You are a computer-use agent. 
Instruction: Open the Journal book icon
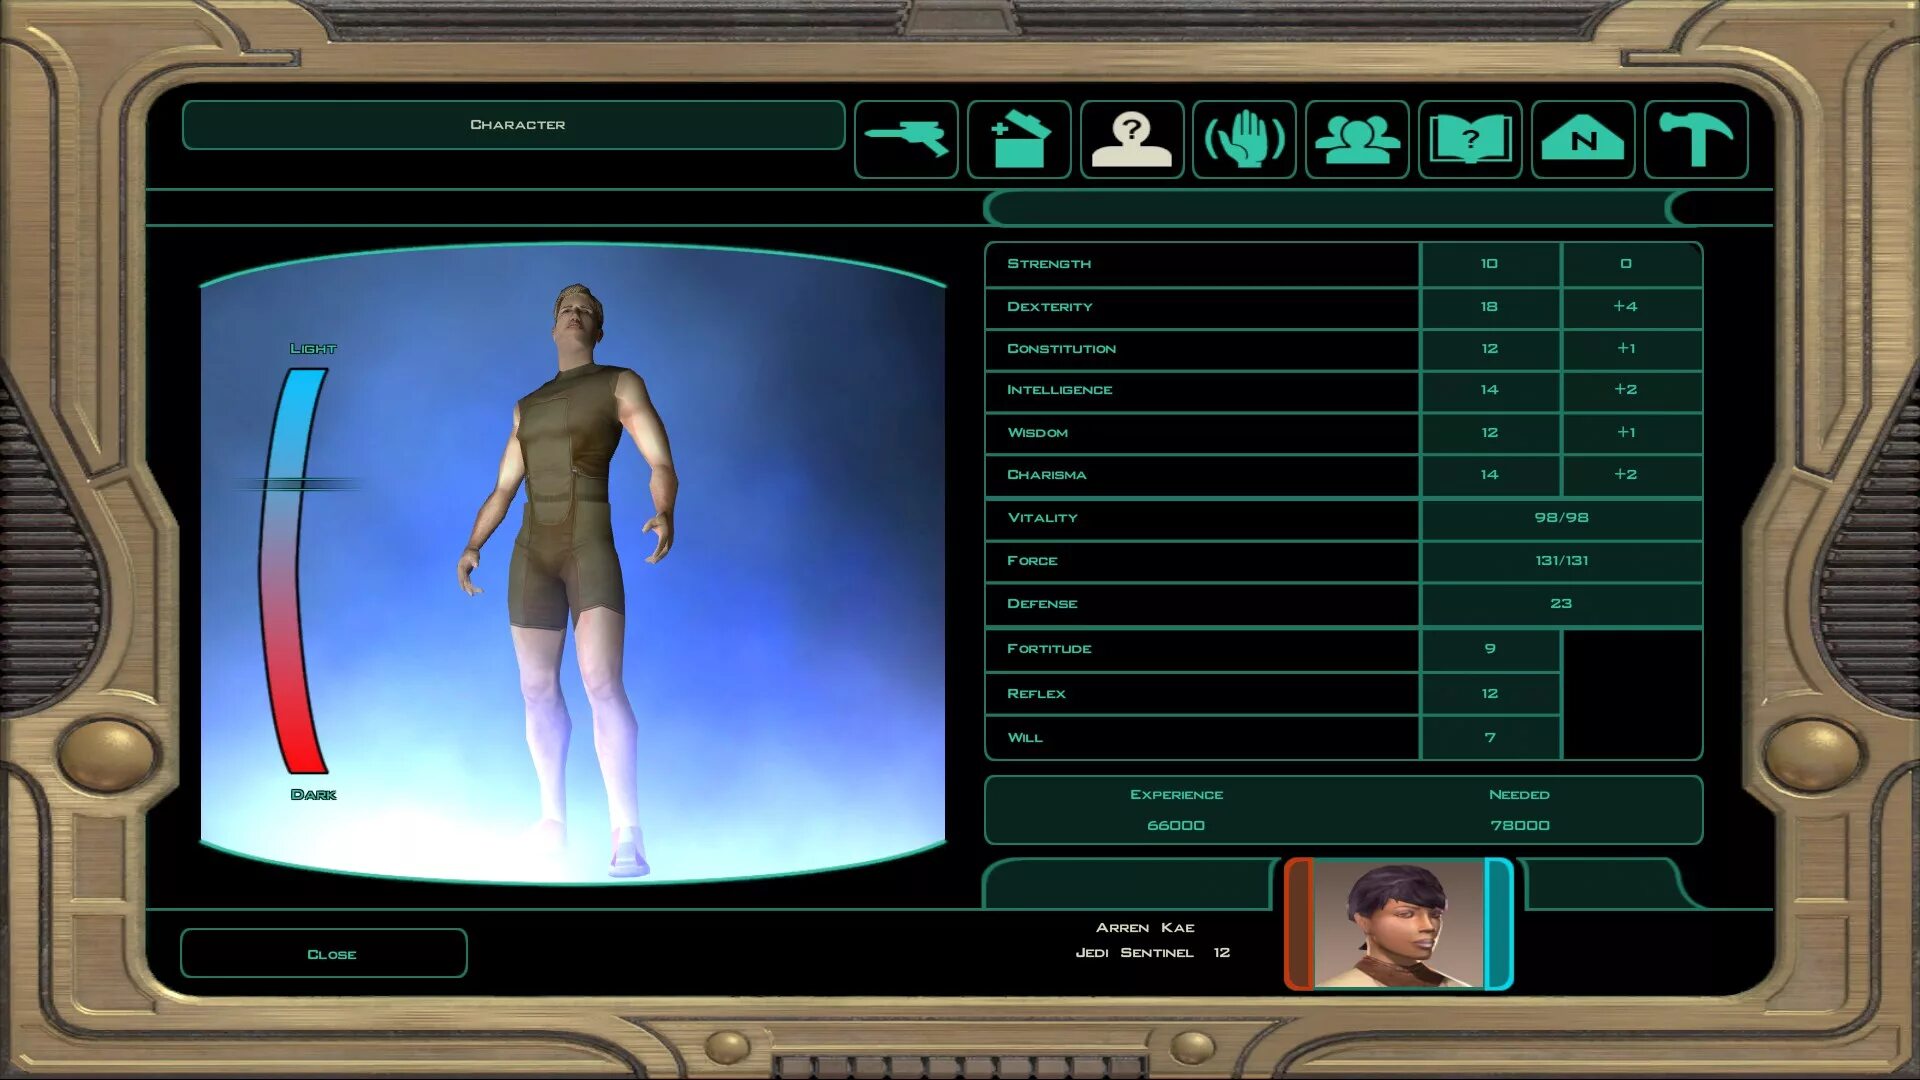pyautogui.click(x=1470, y=139)
